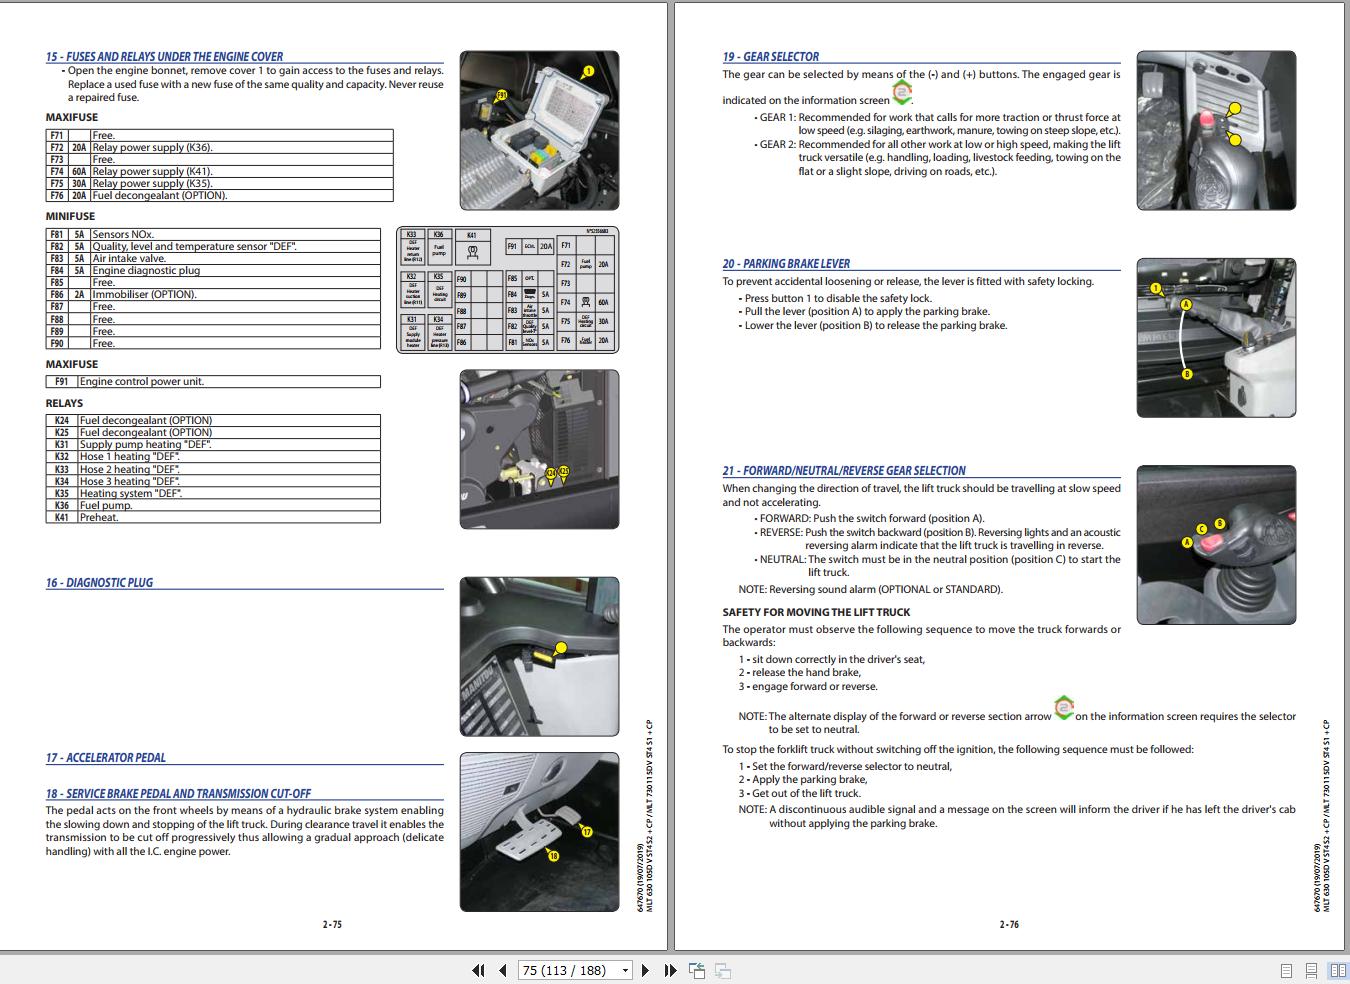
Task: Jump to the last page of the document
Action: tap(668, 970)
